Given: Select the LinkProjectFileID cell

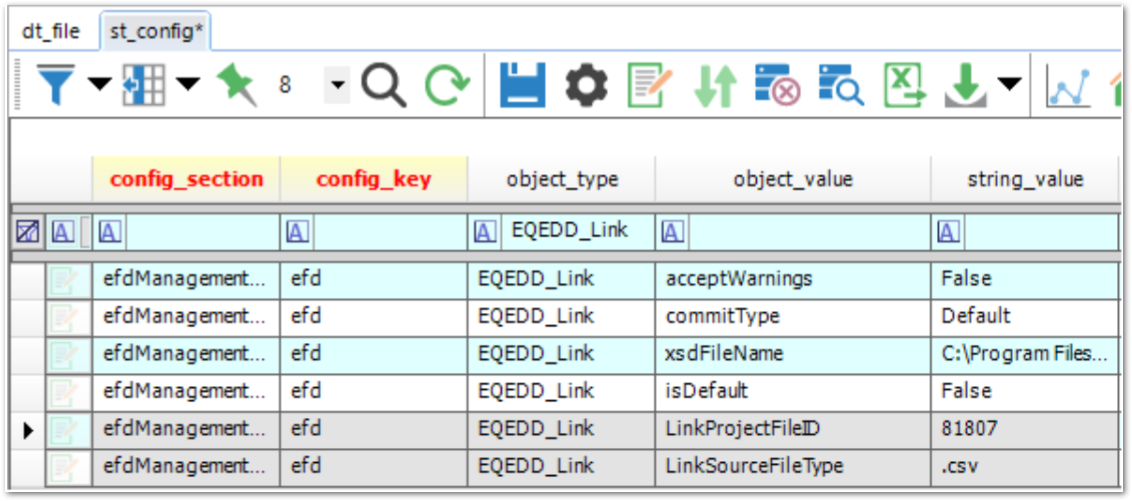Looking at the screenshot, I should point(793,430).
